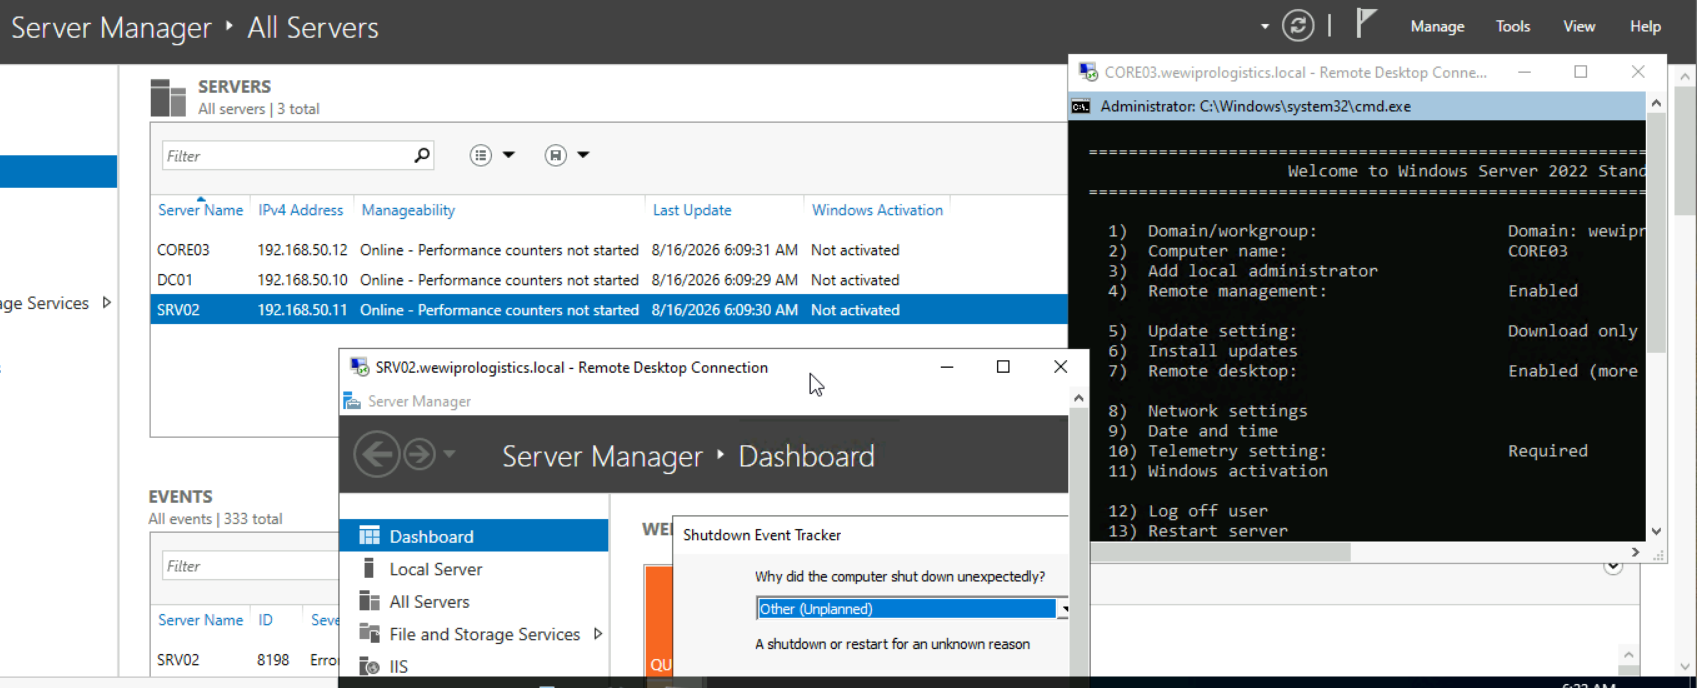Click the CORE03 Remote Desktop title bar icon
The image size is (1697, 688).
tap(1088, 72)
